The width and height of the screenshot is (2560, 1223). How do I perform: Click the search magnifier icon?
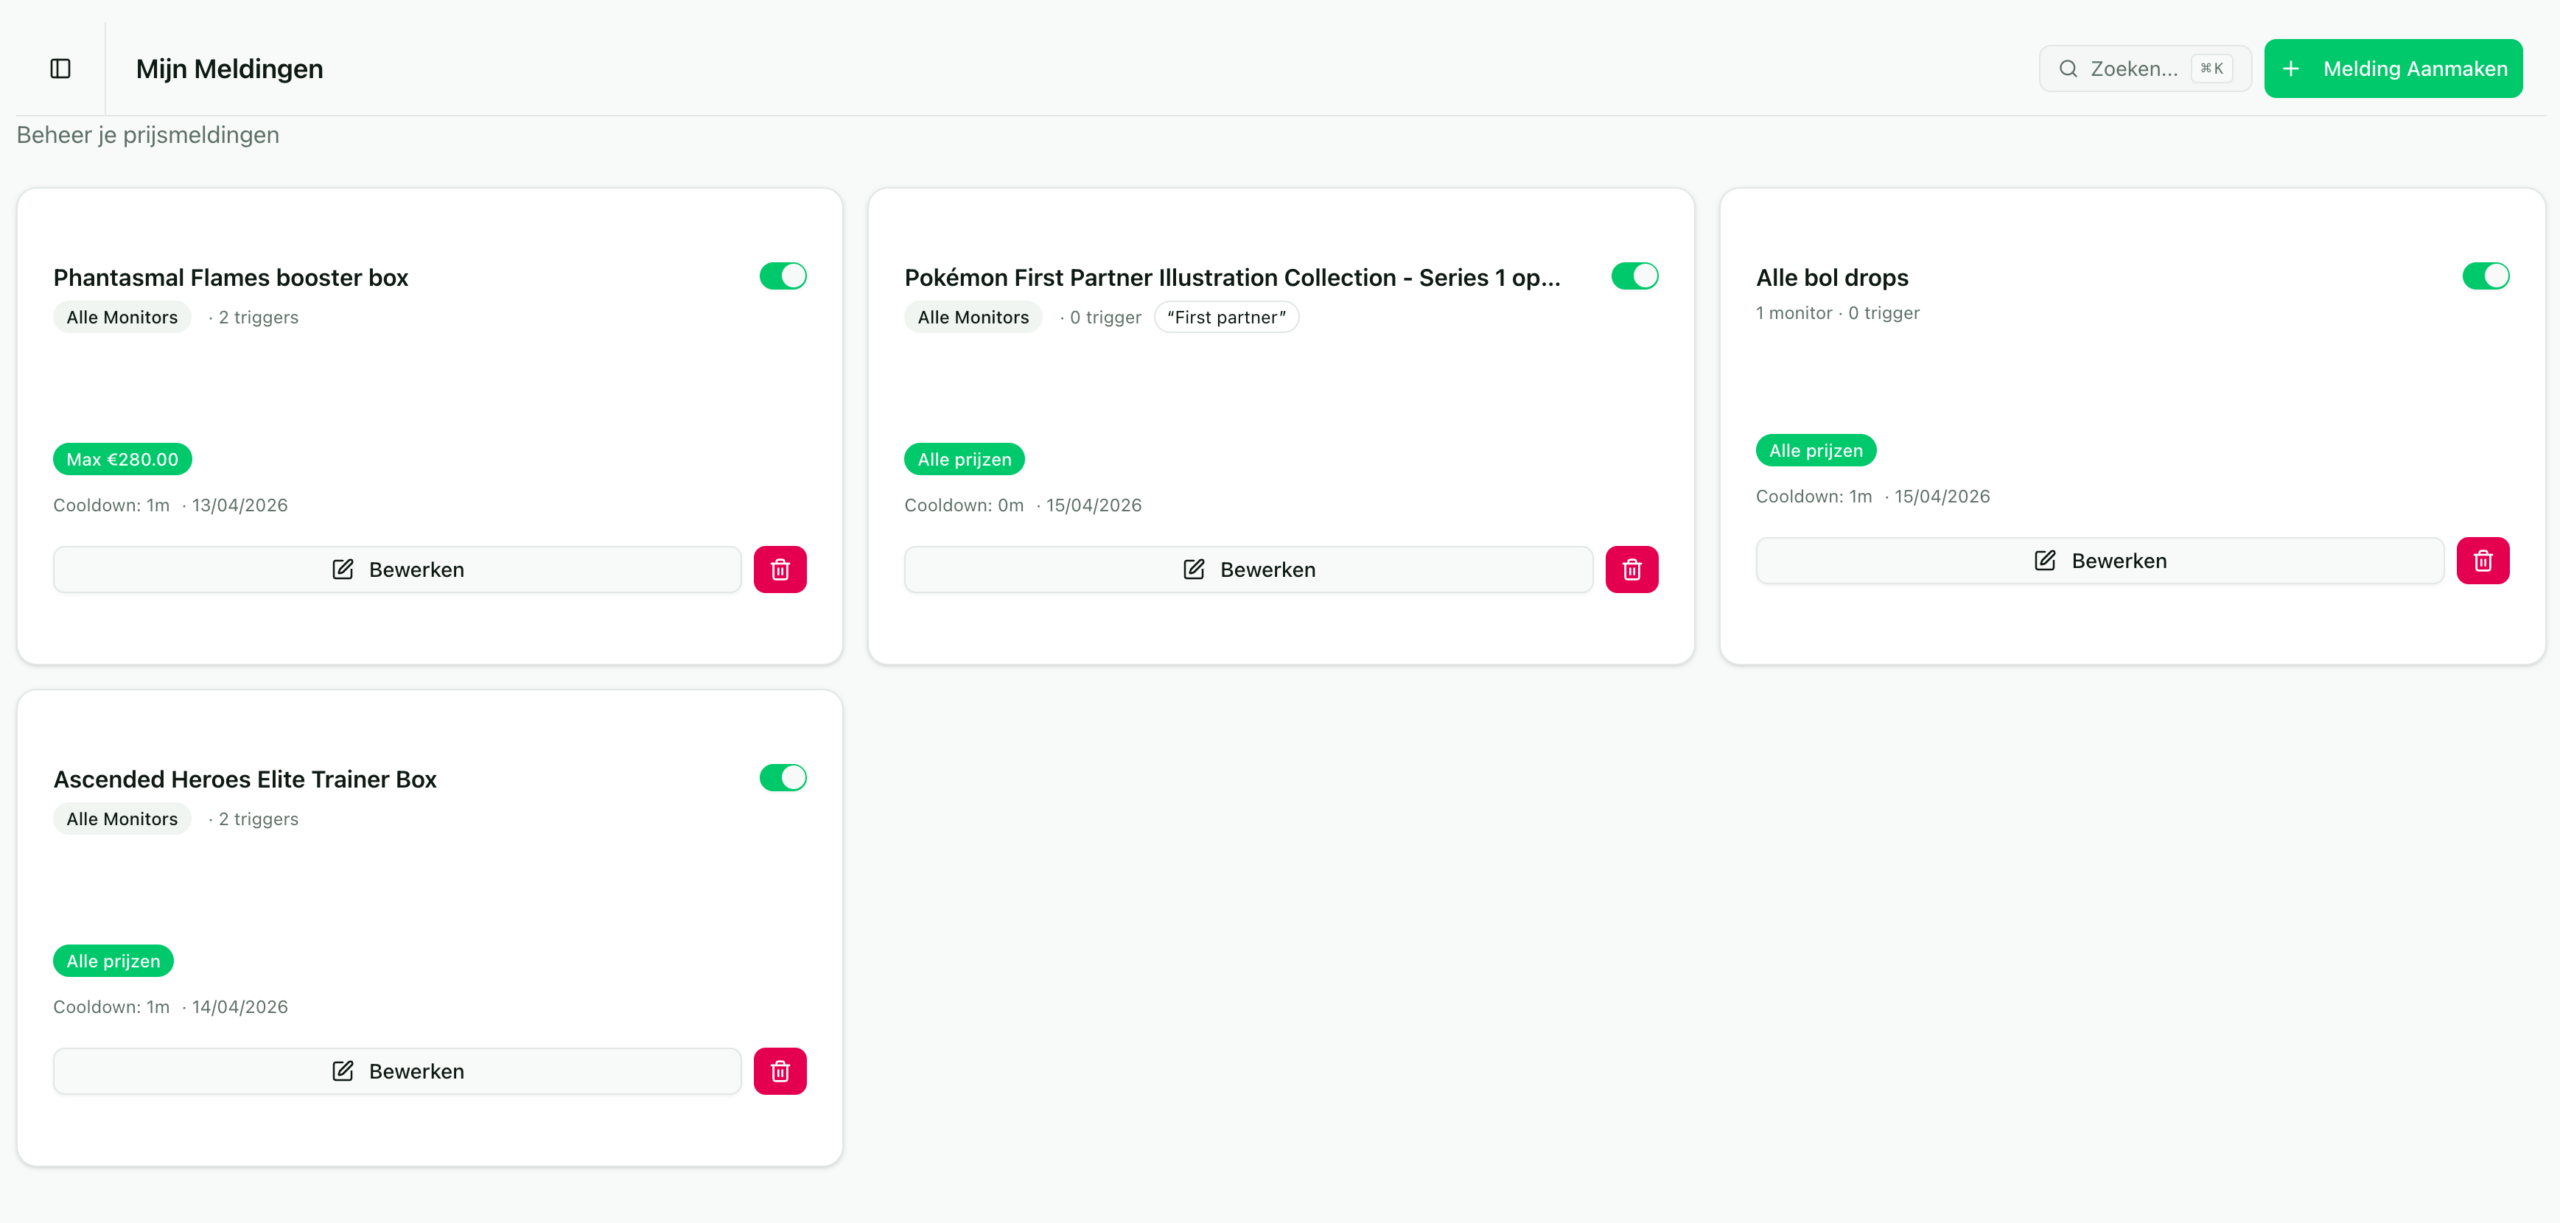2068,69
